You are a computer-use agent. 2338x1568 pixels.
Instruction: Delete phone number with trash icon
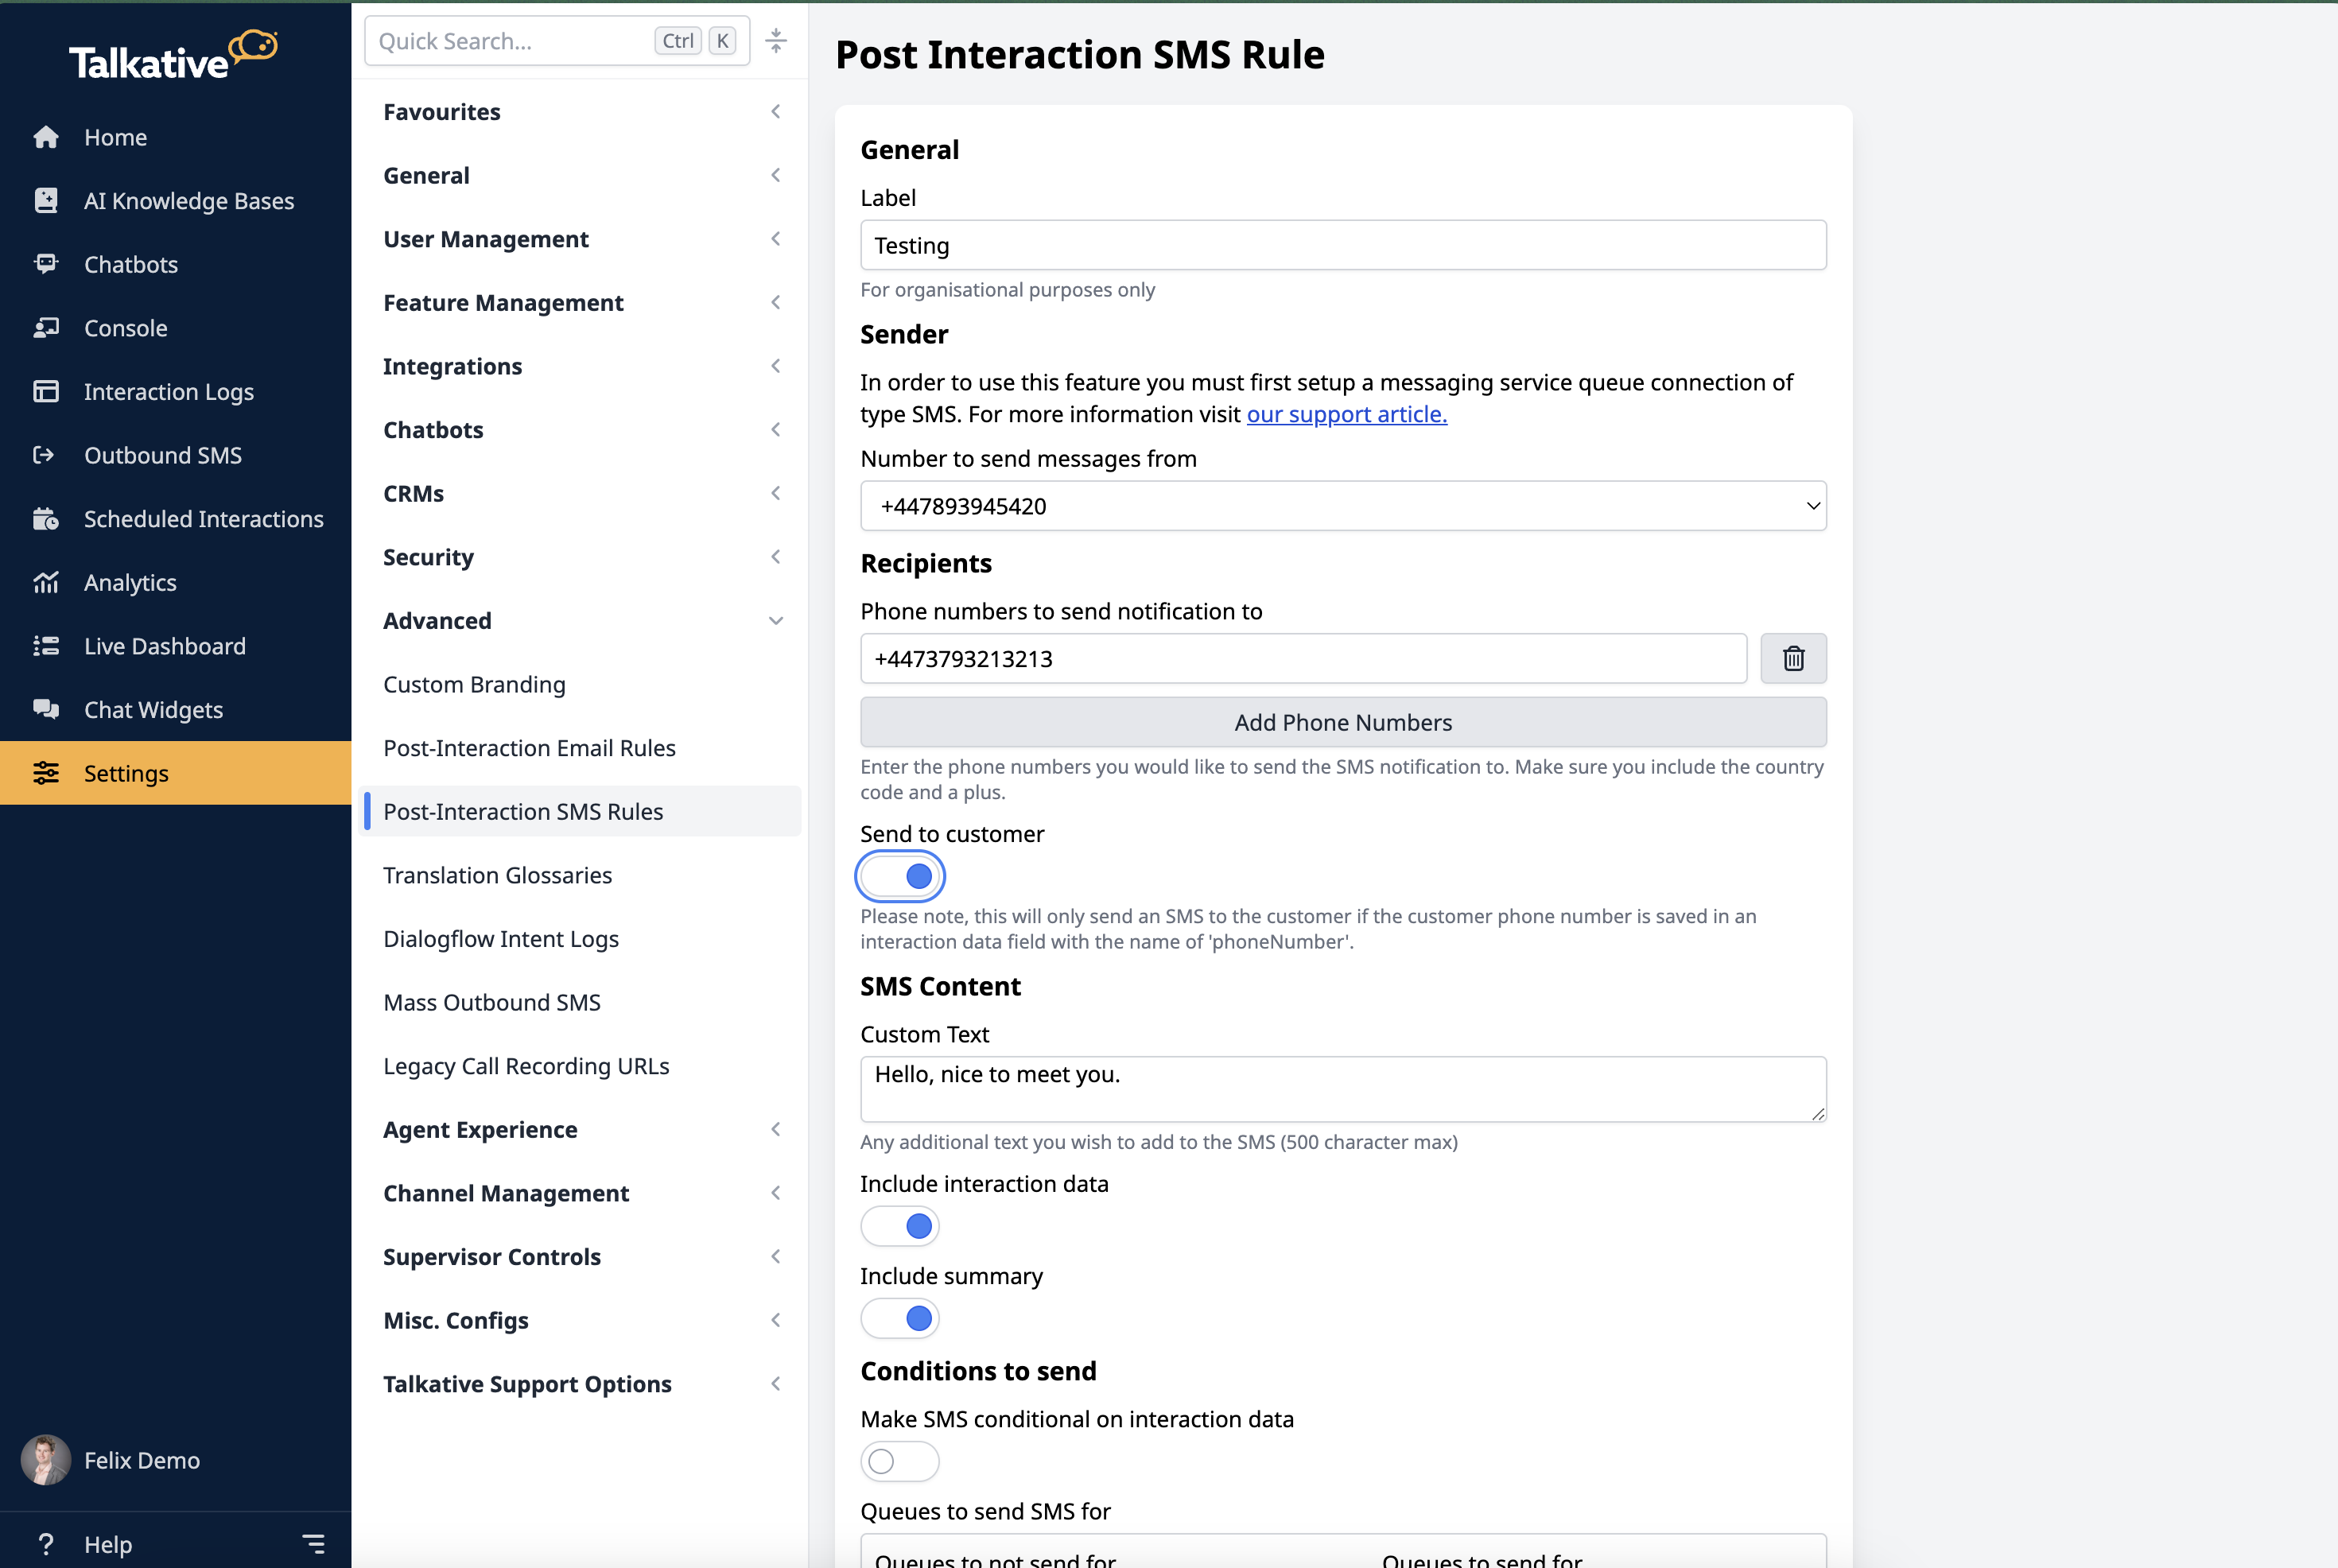[x=1793, y=658]
